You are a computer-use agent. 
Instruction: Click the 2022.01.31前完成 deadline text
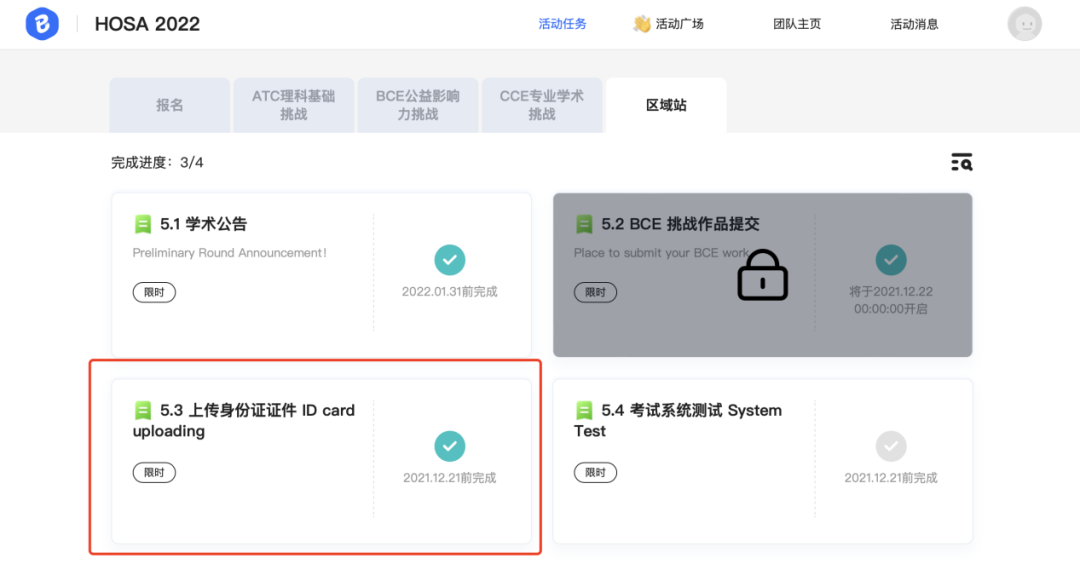(x=450, y=291)
